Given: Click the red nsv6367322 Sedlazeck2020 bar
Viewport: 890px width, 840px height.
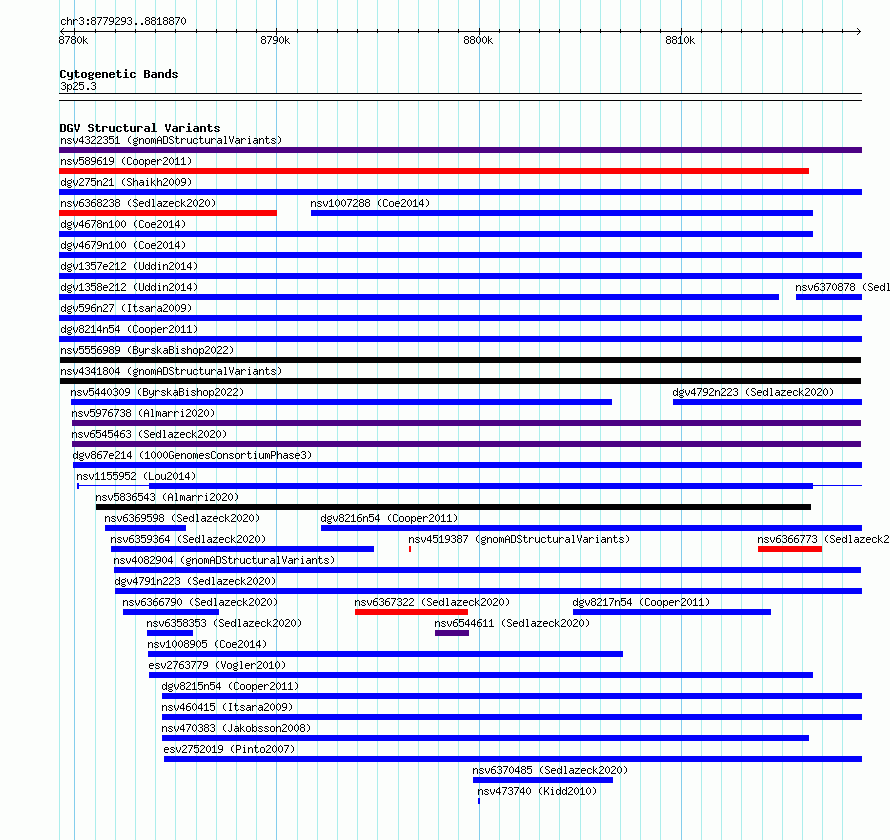Looking at the screenshot, I should pos(412,612).
